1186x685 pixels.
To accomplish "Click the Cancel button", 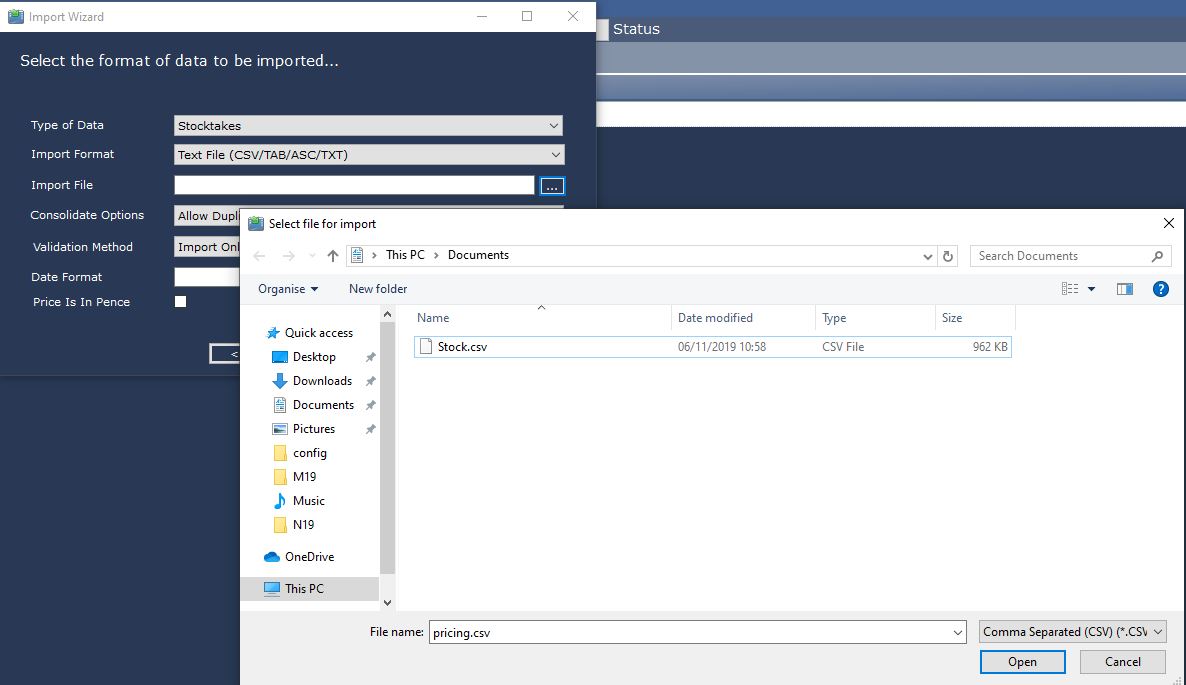I will pyautogui.click(x=1122, y=662).
